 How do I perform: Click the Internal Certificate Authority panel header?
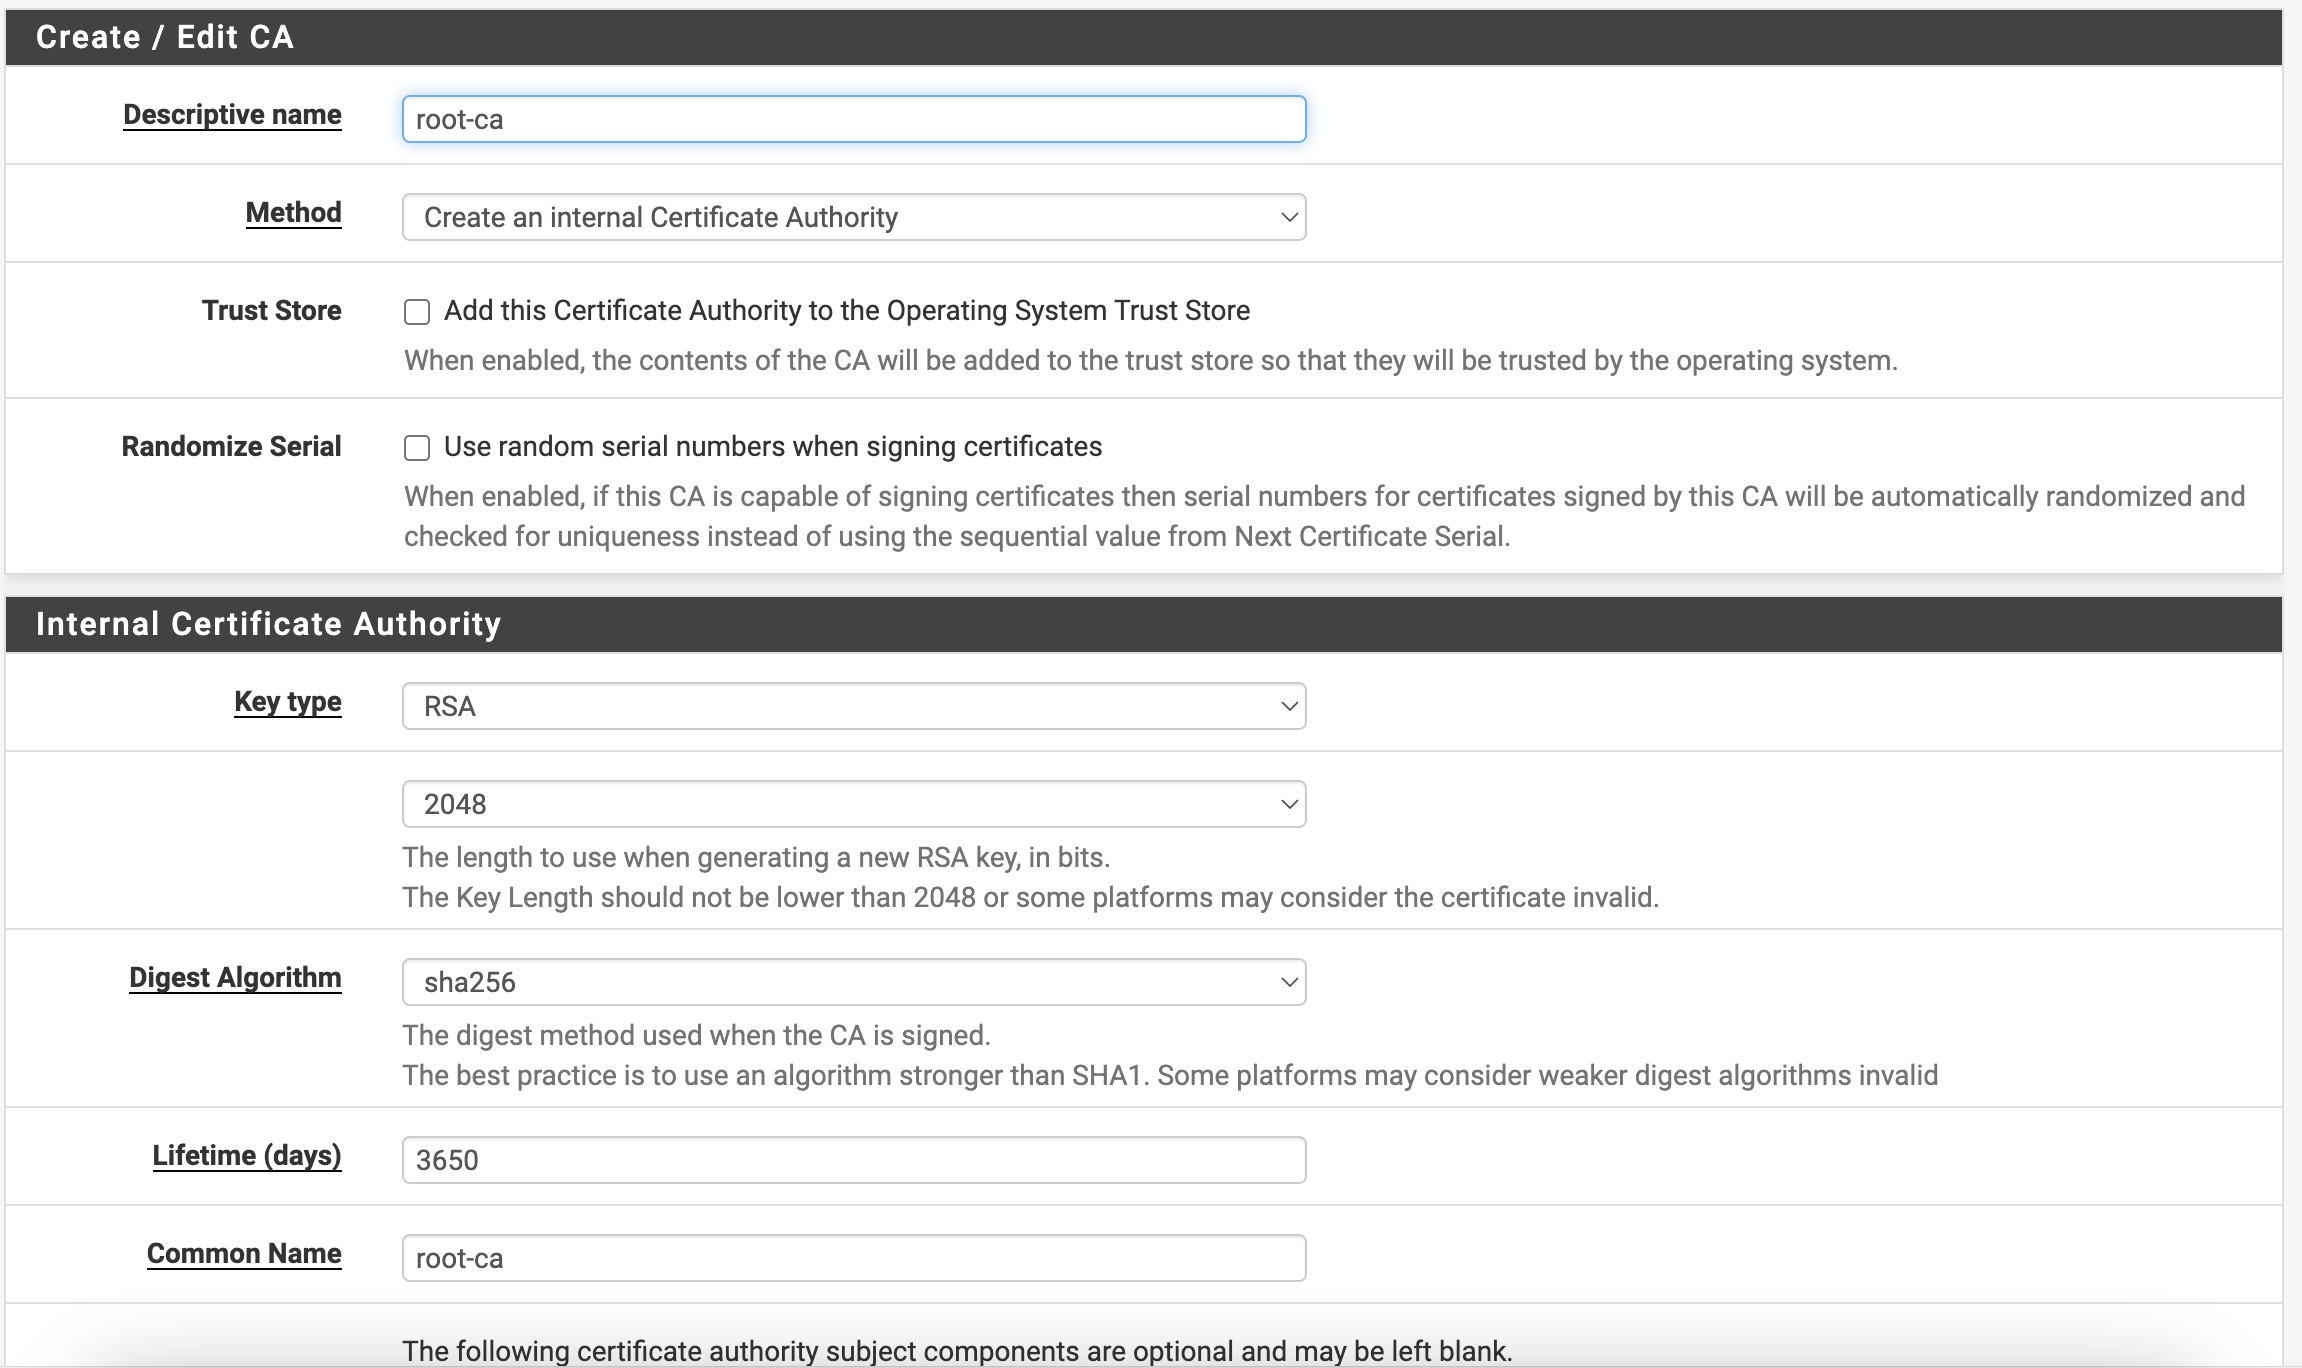[268, 624]
